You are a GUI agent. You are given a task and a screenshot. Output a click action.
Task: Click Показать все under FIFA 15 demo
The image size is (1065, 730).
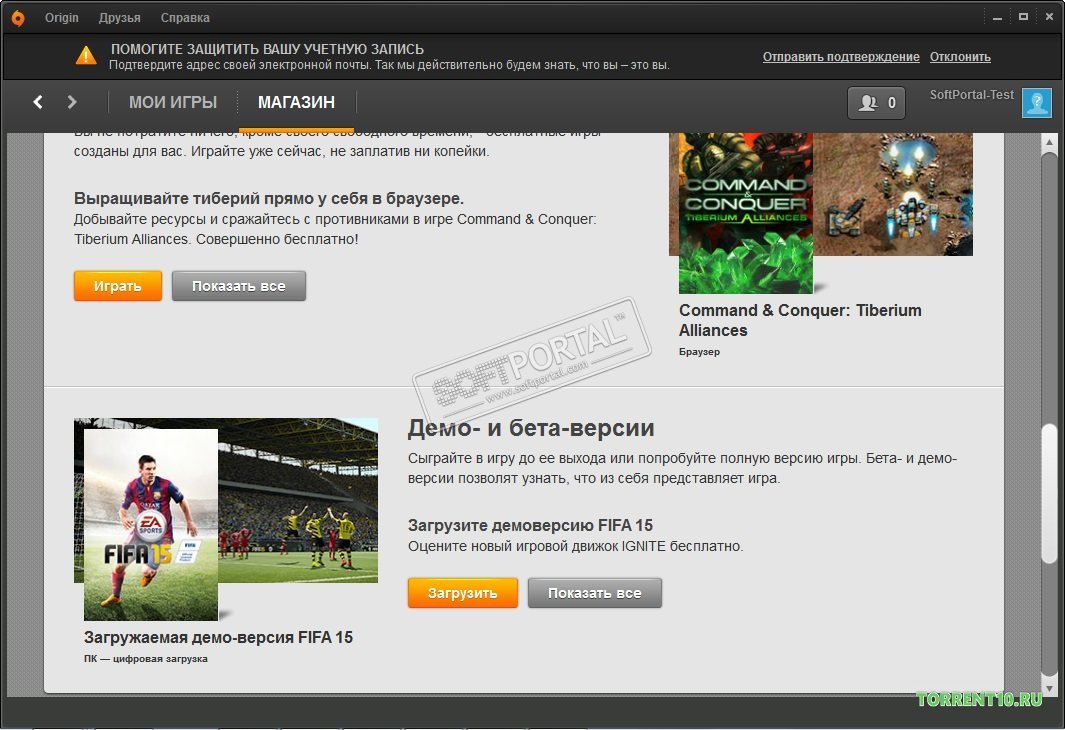click(x=595, y=593)
